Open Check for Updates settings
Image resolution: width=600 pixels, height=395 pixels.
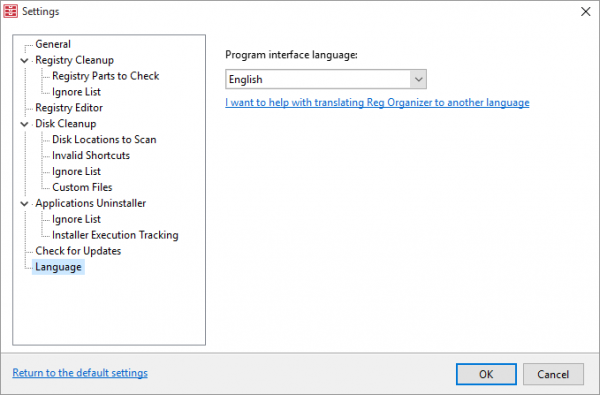pyautogui.click(x=78, y=251)
